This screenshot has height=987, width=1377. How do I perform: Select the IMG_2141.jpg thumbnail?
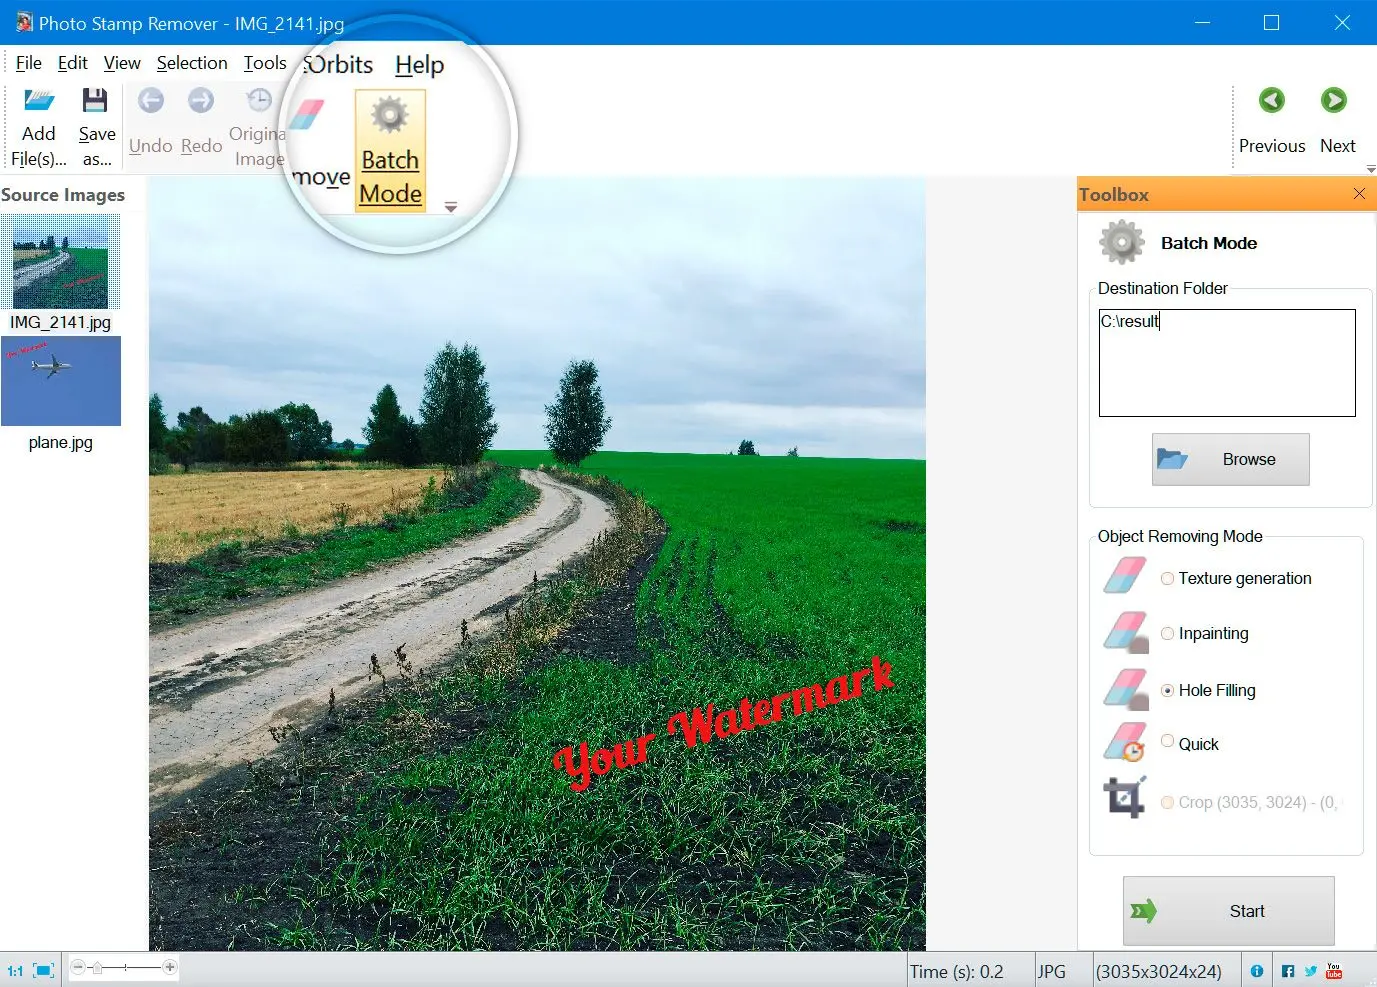point(60,261)
